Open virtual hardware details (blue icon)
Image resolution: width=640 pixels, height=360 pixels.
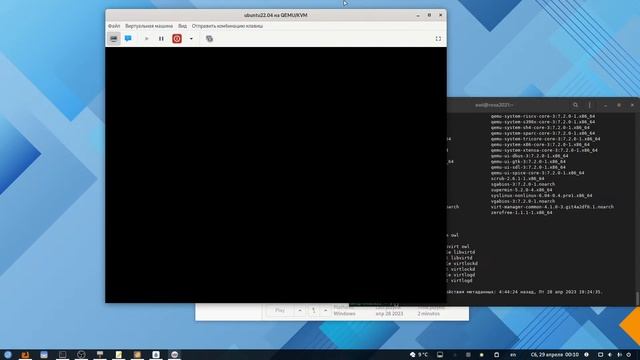[128, 39]
